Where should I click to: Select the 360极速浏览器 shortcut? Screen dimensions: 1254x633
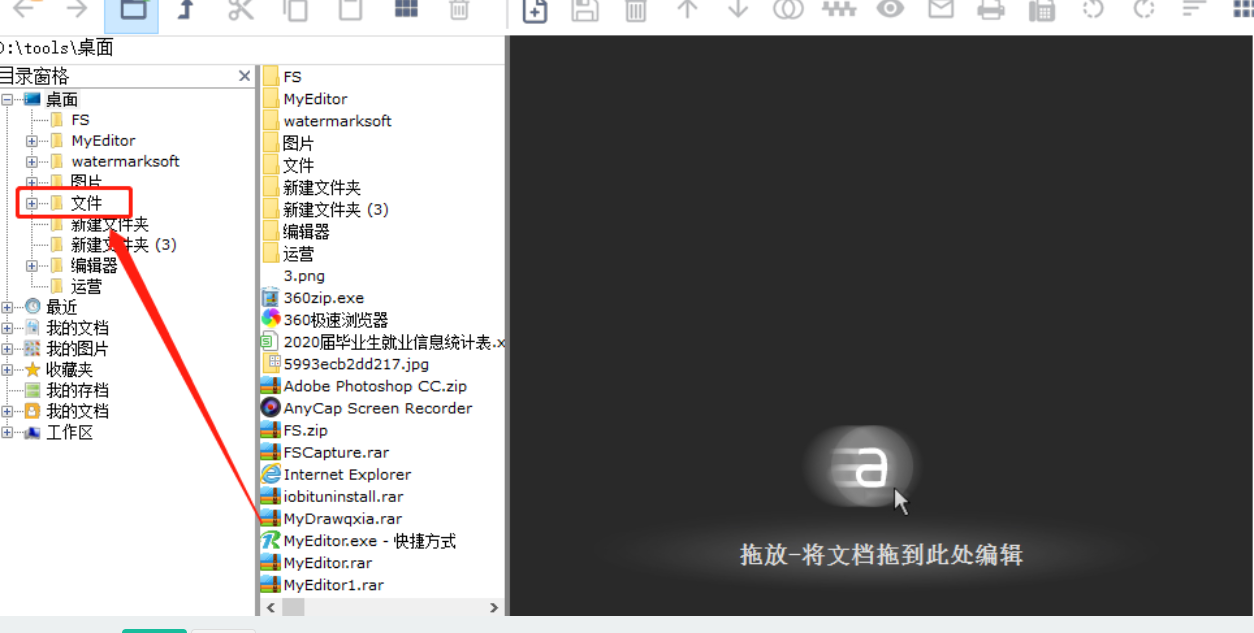click(x=324, y=320)
